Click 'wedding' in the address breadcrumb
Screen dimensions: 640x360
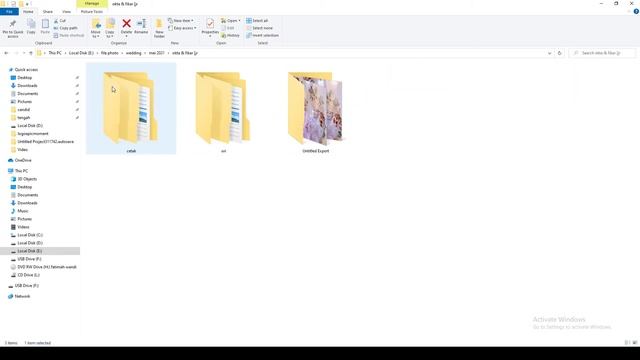tap(133, 53)
